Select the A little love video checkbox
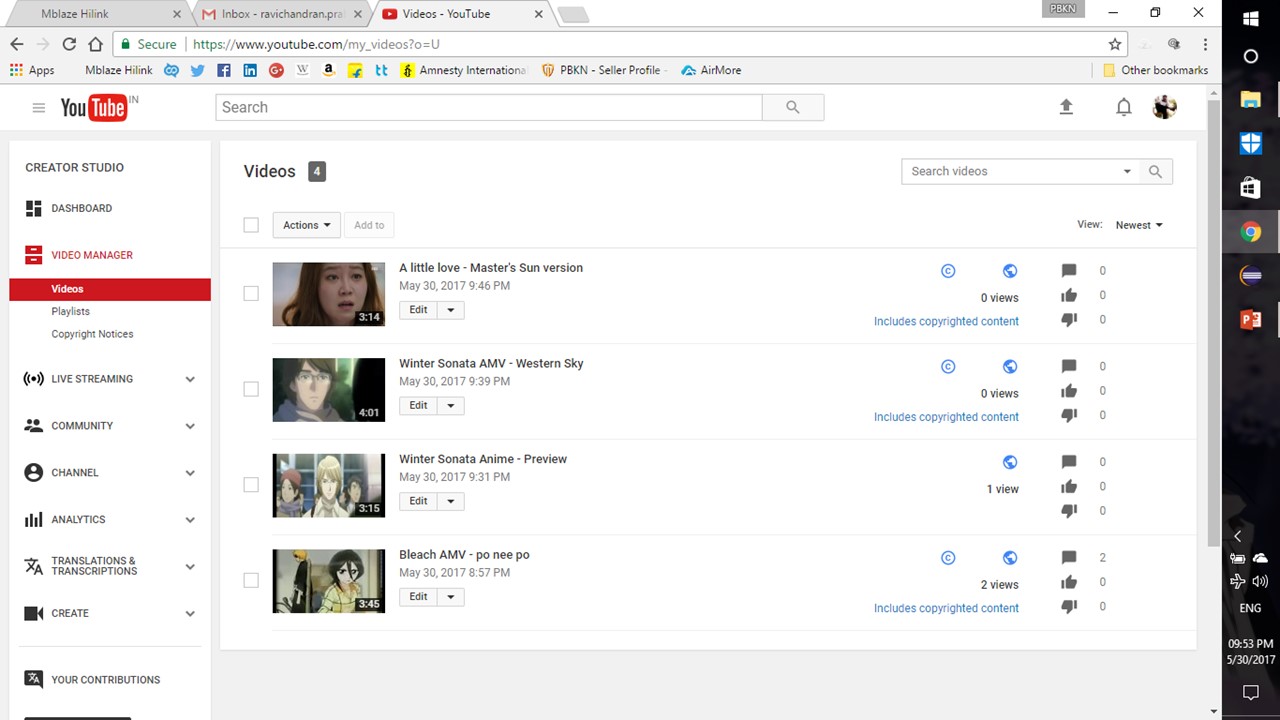 (x=251, y=293)
